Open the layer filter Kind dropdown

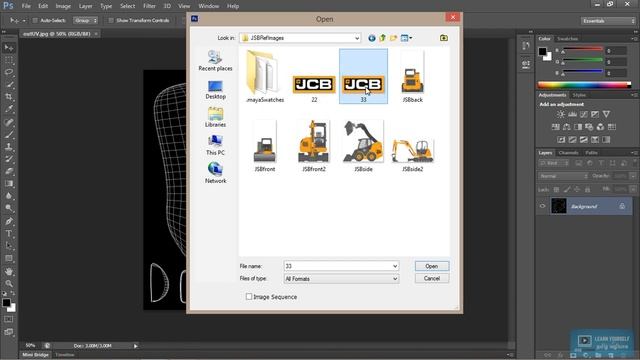[553, 163]
